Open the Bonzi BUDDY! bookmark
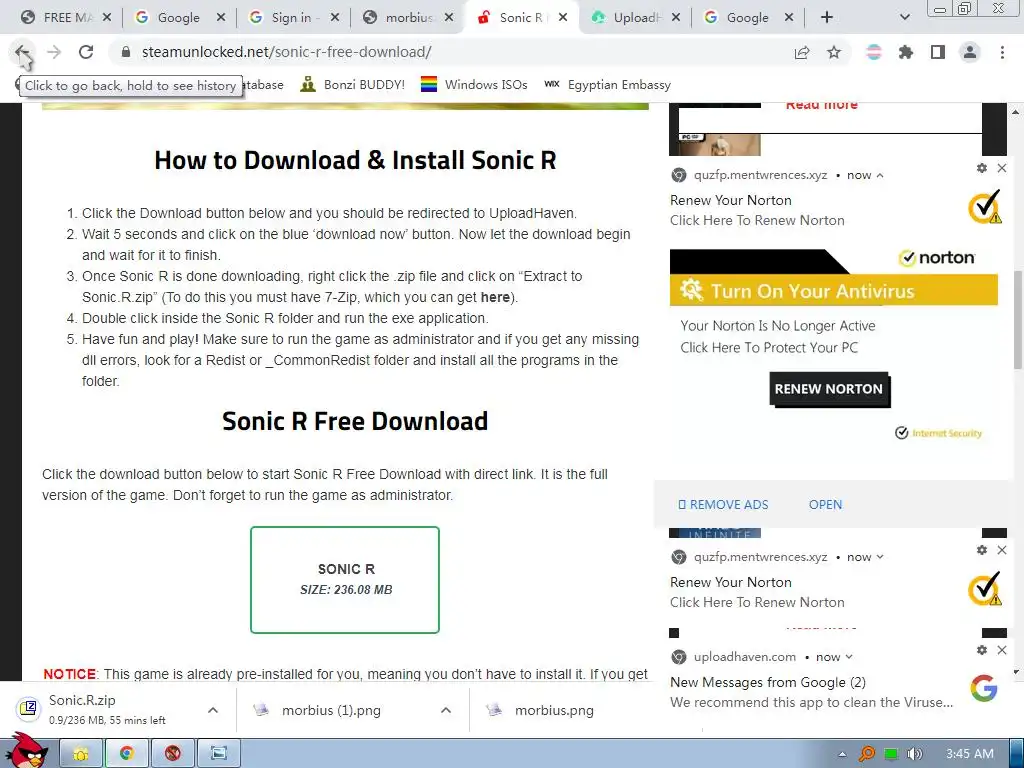This screenshot has height=768, width=1024. pos(353,84)
